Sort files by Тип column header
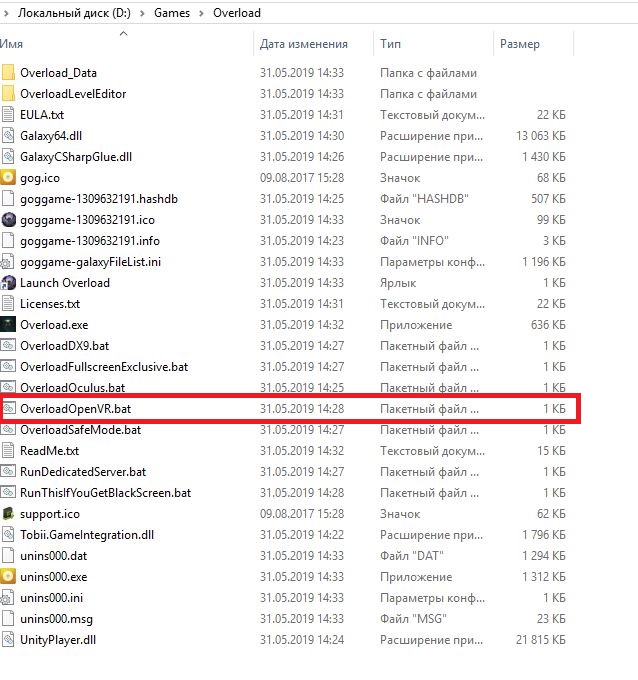 click(x=390, y=44)
